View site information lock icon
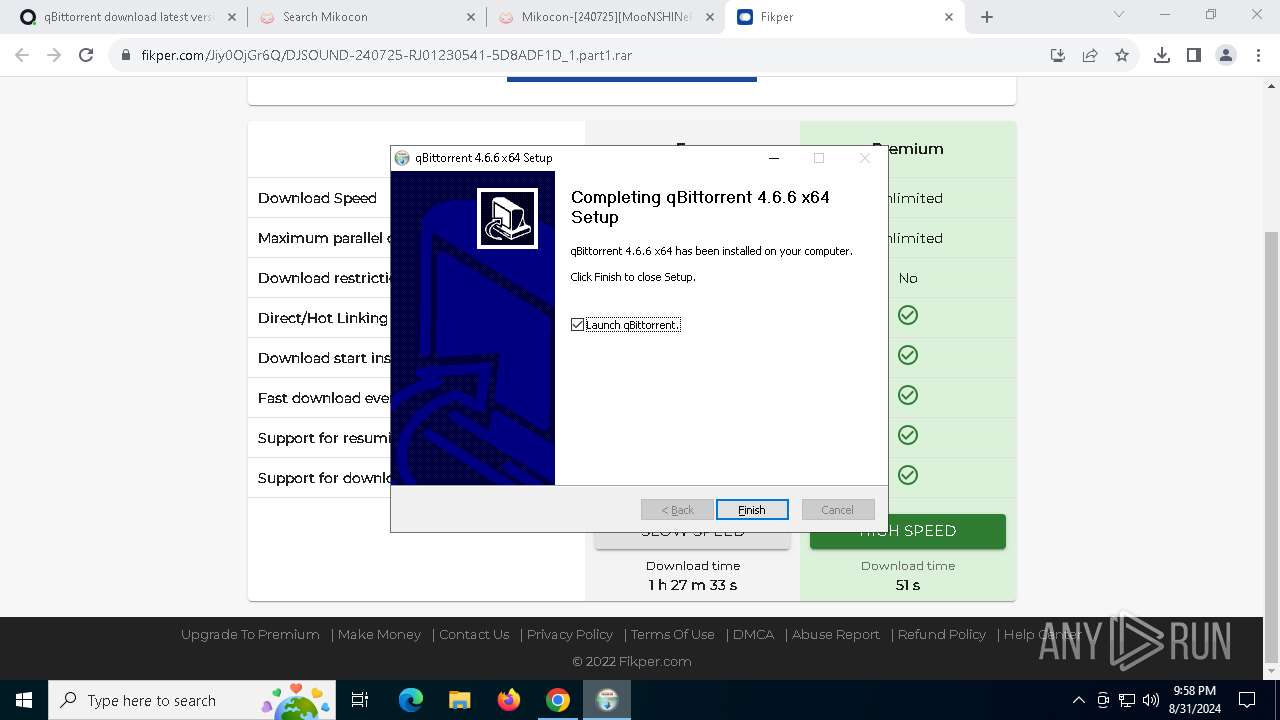Image resolution: width=1280 pixels, height=720 pixels. coord(126,55)
